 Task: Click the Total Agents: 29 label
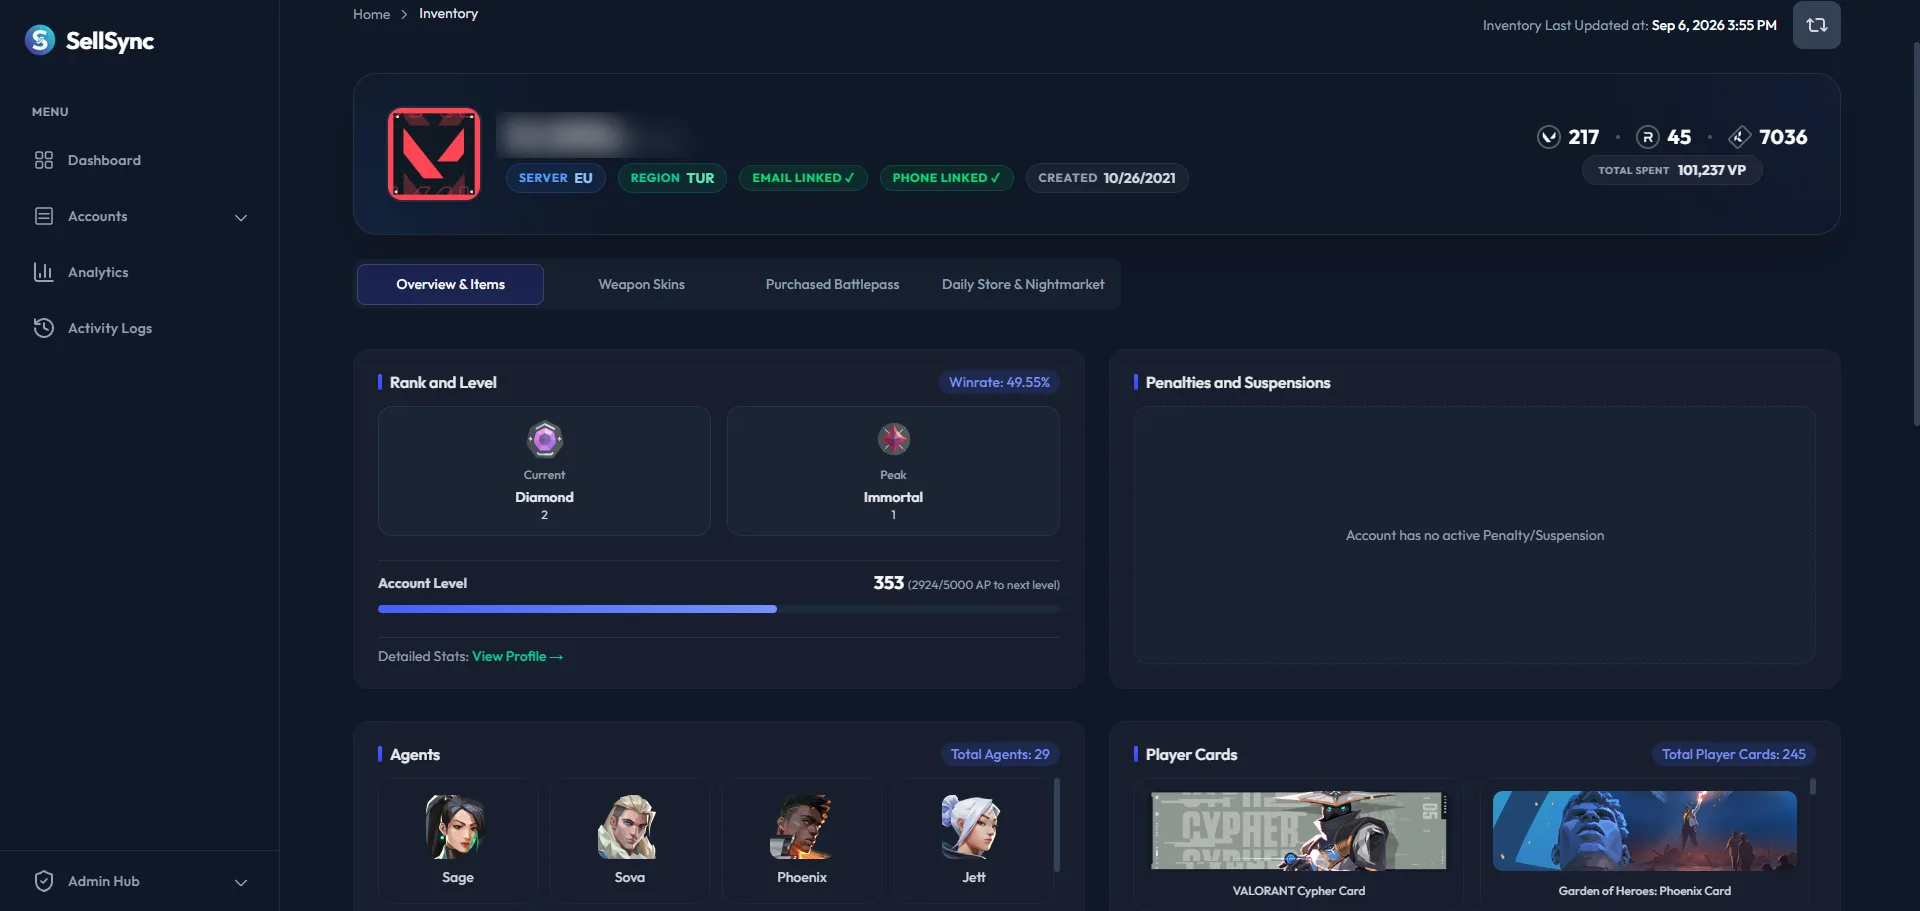(1000, 754)
